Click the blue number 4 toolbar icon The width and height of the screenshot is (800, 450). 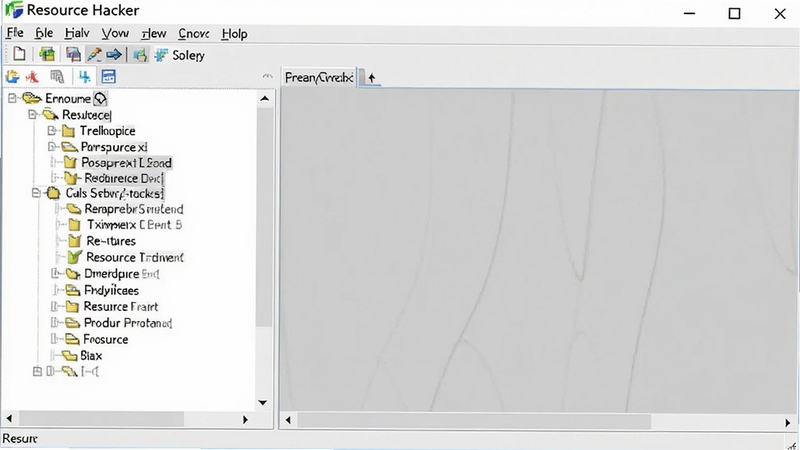(85, 77)
